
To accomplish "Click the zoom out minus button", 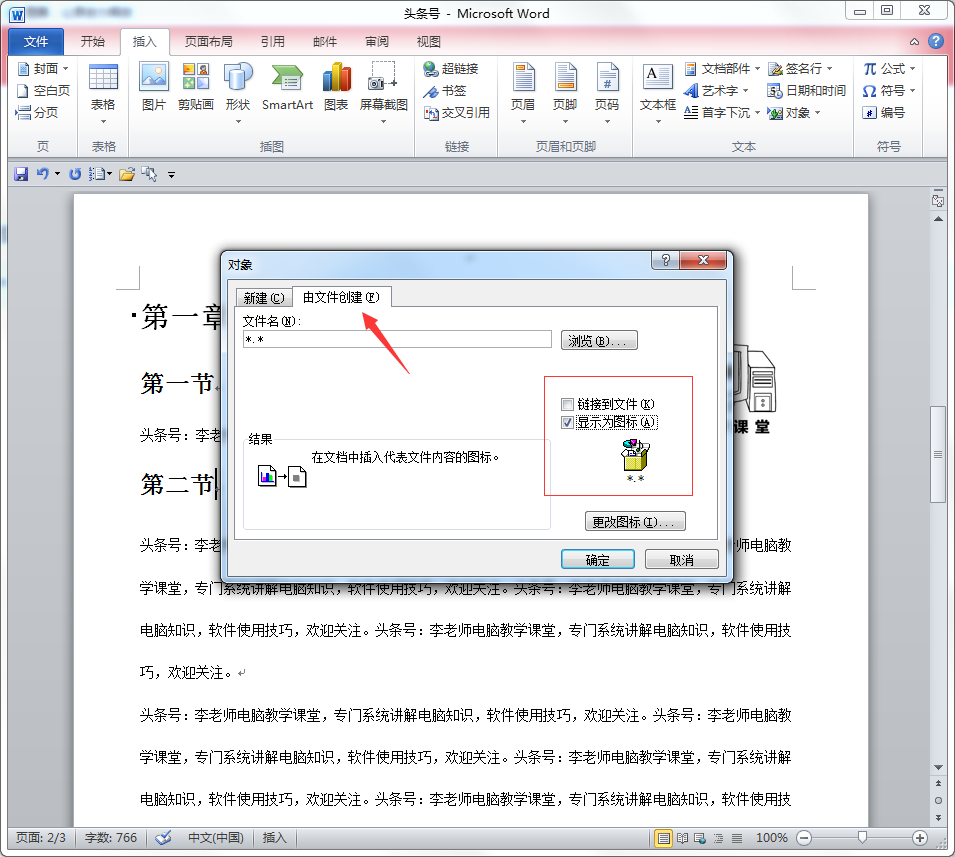I will click(804, 838).
